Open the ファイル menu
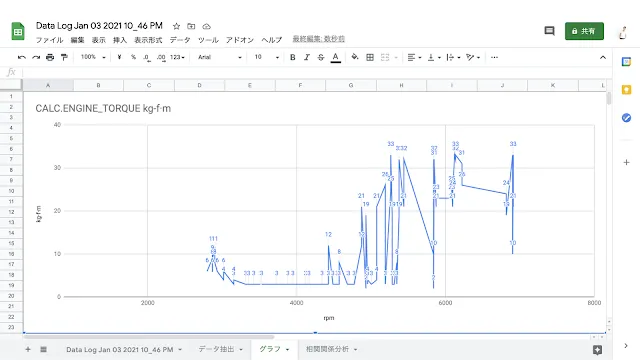Viewport: 640px width, 360px height. click(x=49, y=40)
